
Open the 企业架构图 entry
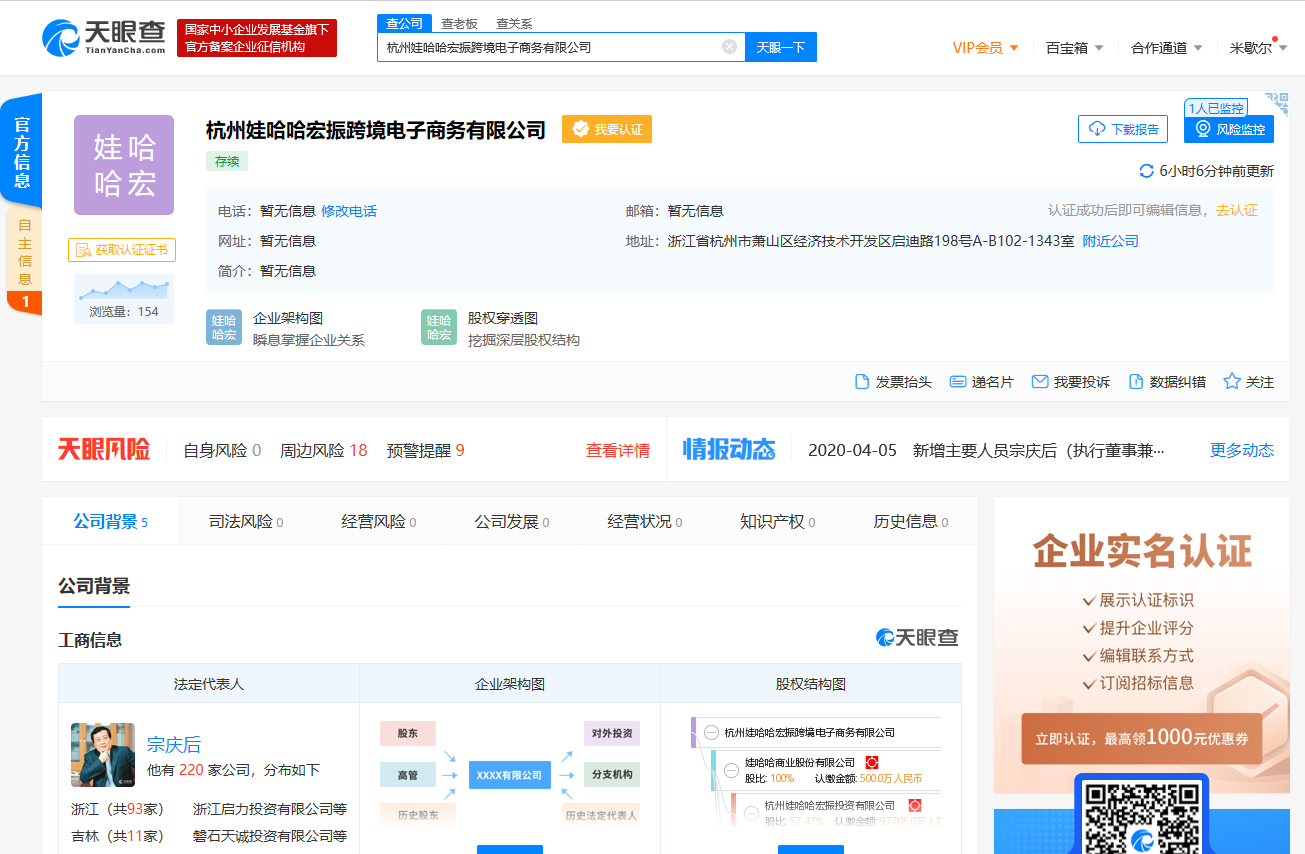285,327
